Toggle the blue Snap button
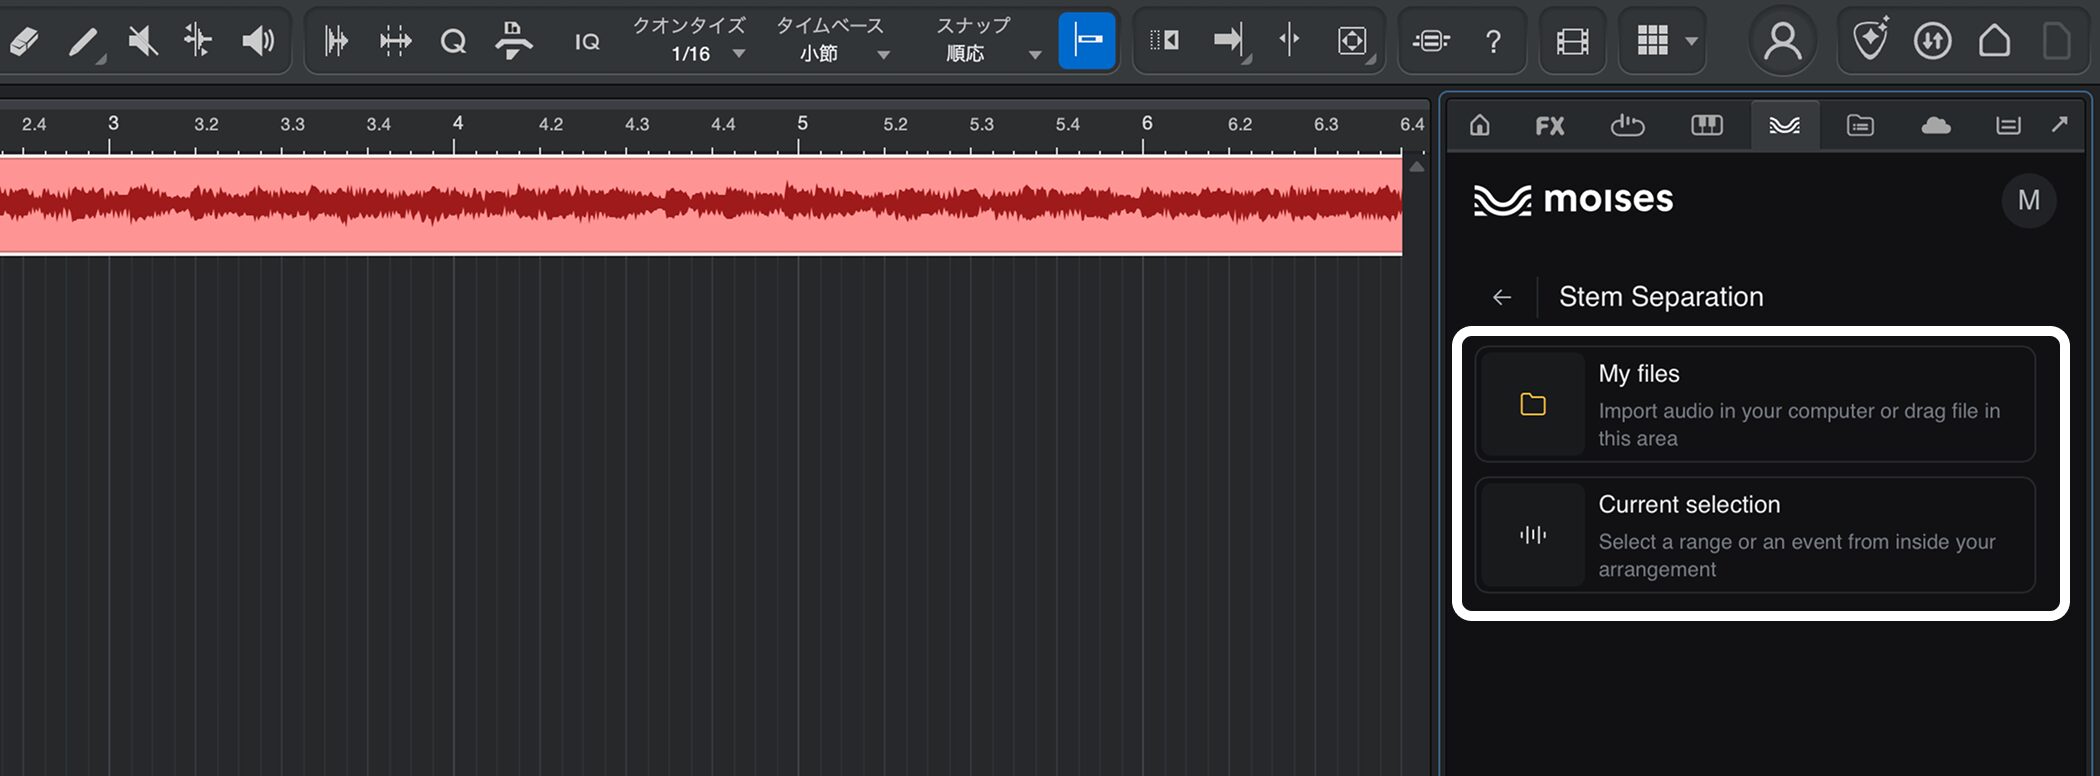 [x=1087, y=41]
